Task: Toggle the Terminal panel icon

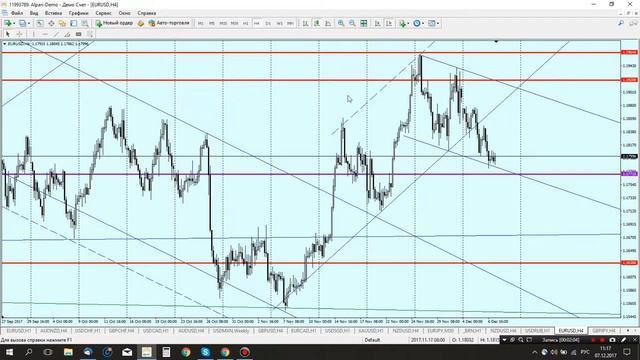Action: [73, 23]
